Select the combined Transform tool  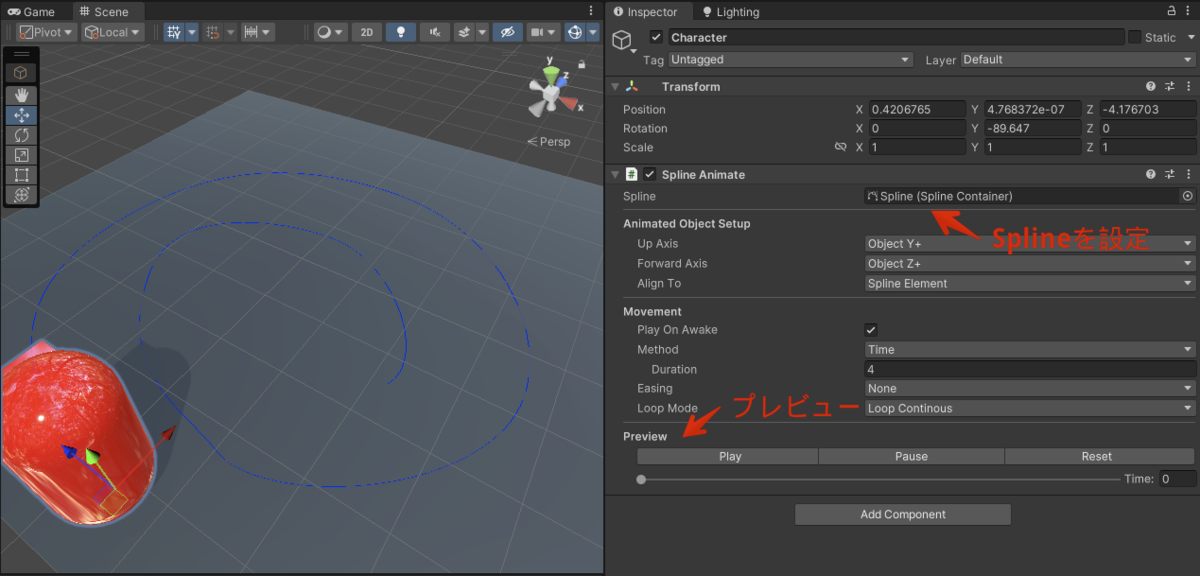pyautogui.click(x=22, y=194)
